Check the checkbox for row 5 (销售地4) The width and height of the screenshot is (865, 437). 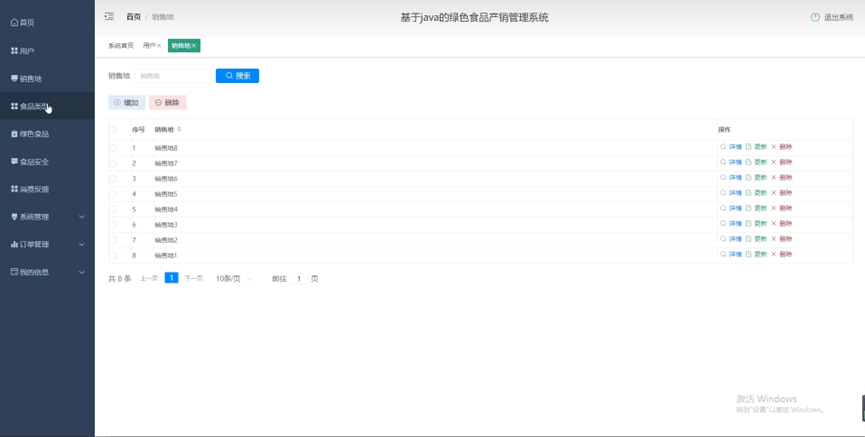(x=113, y=210)
